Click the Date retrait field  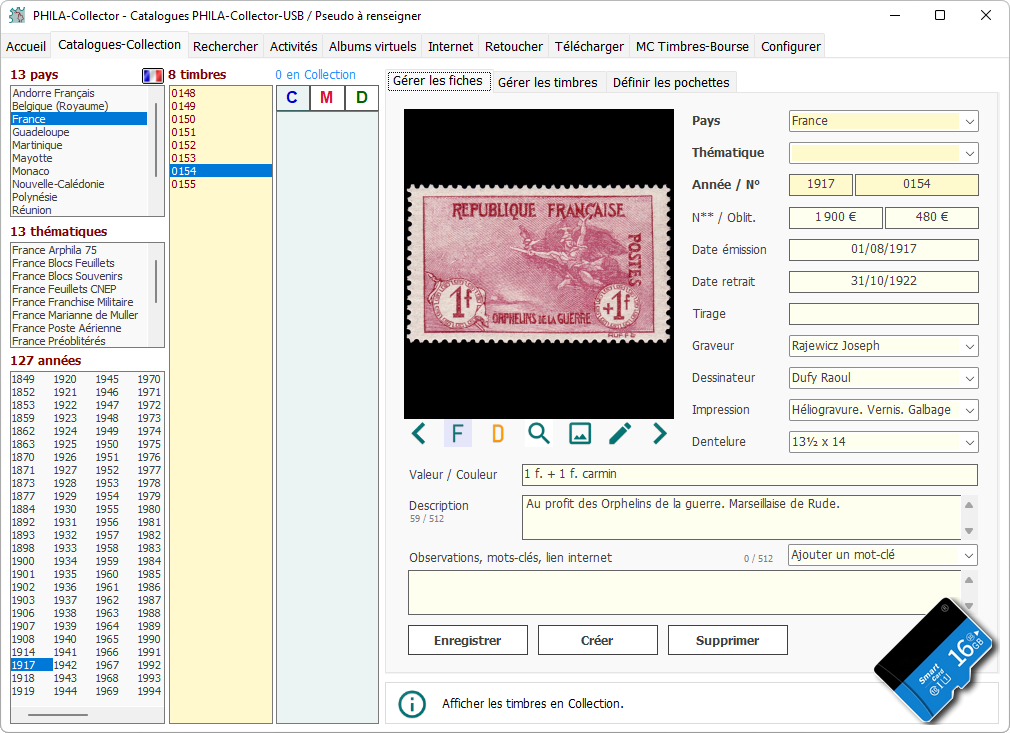883,282
